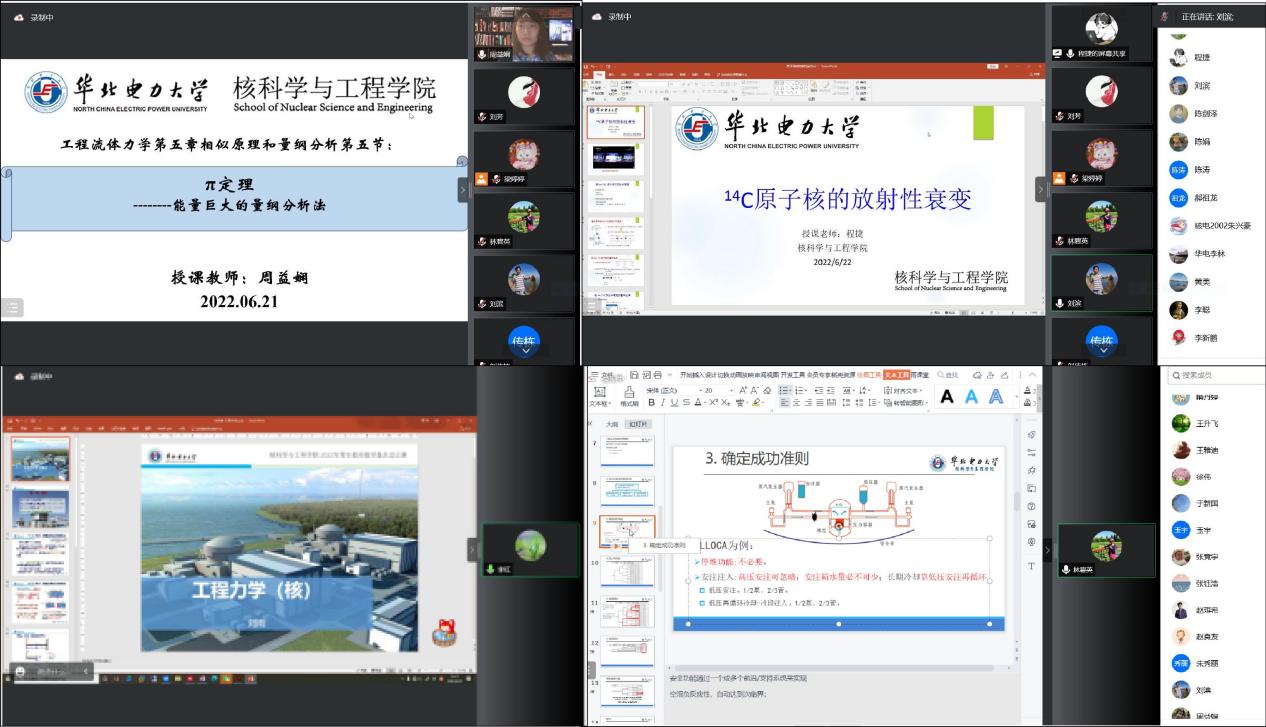Switch to the 大纲 outline tab in WPS
The image size is (1266, 727).
click(611, 424)
